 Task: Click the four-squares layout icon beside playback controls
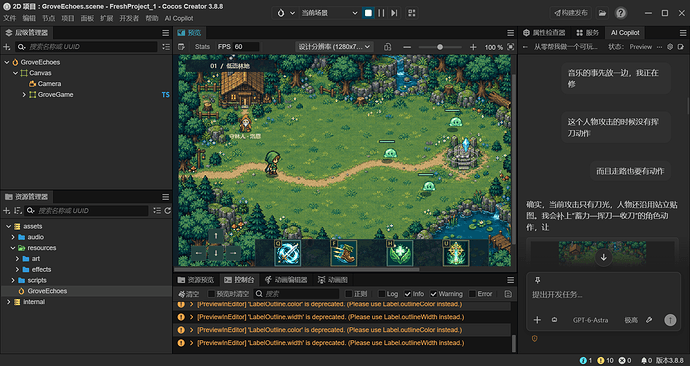coord(411,13)
